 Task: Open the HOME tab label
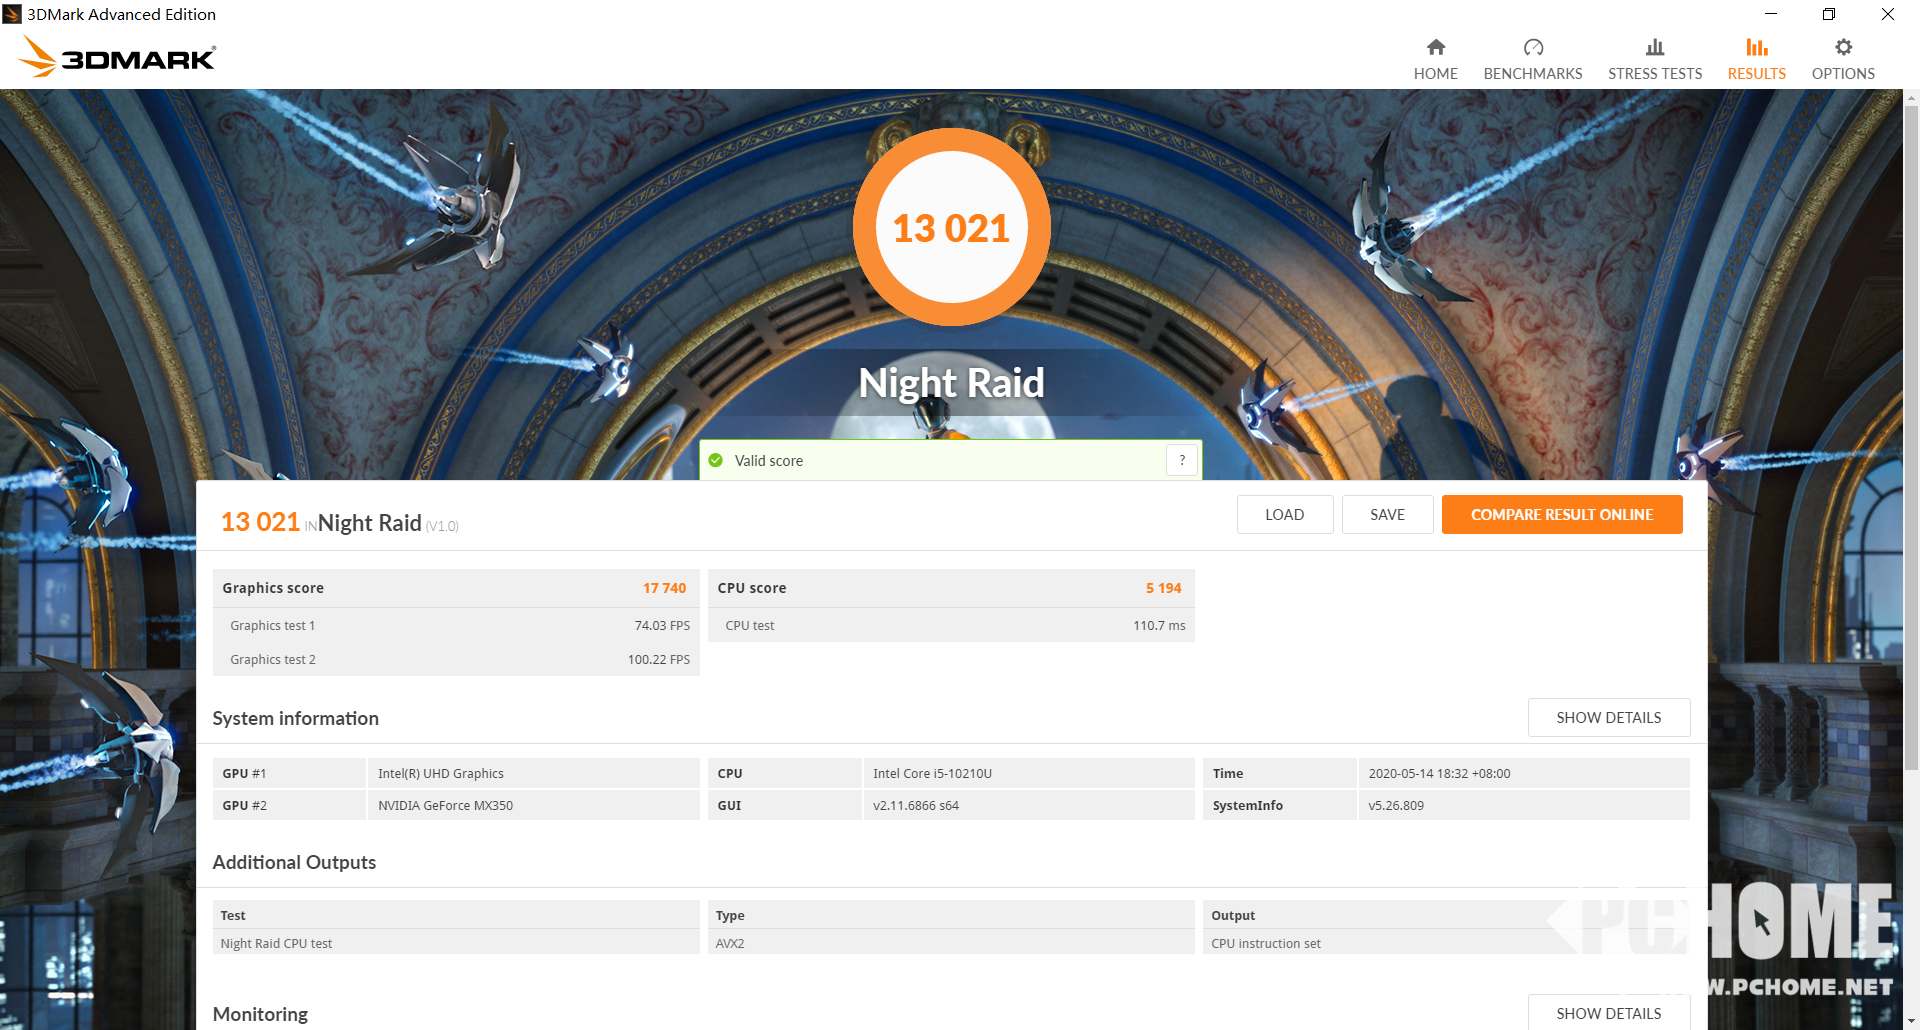click(x=1436, y=74)
